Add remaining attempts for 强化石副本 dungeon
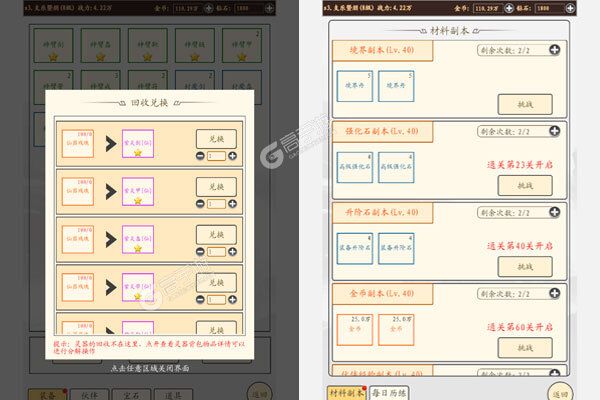The height and width of the screenshot is (400, 600). [554, 131]
